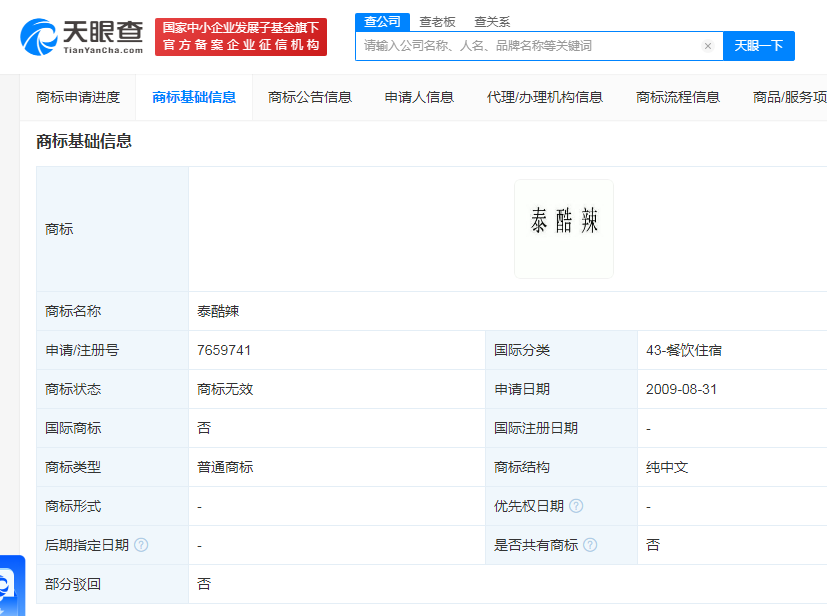Click the 国际注册日期 label cell
This screenshot has width=827, height=616.
click(x=561, y=428)
